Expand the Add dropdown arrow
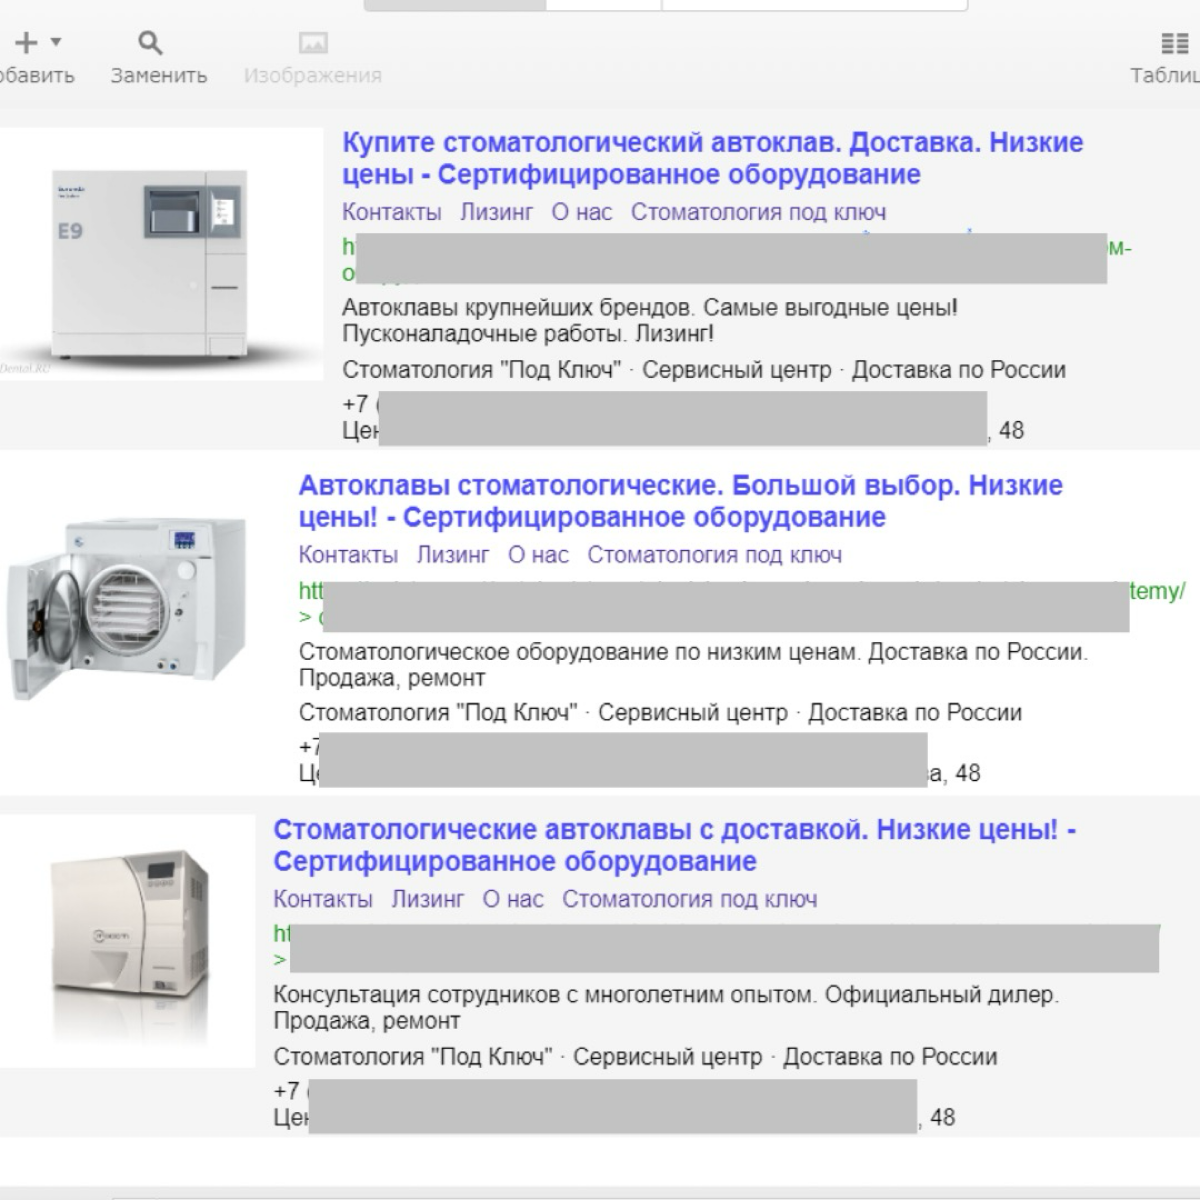 pos(56,42)
